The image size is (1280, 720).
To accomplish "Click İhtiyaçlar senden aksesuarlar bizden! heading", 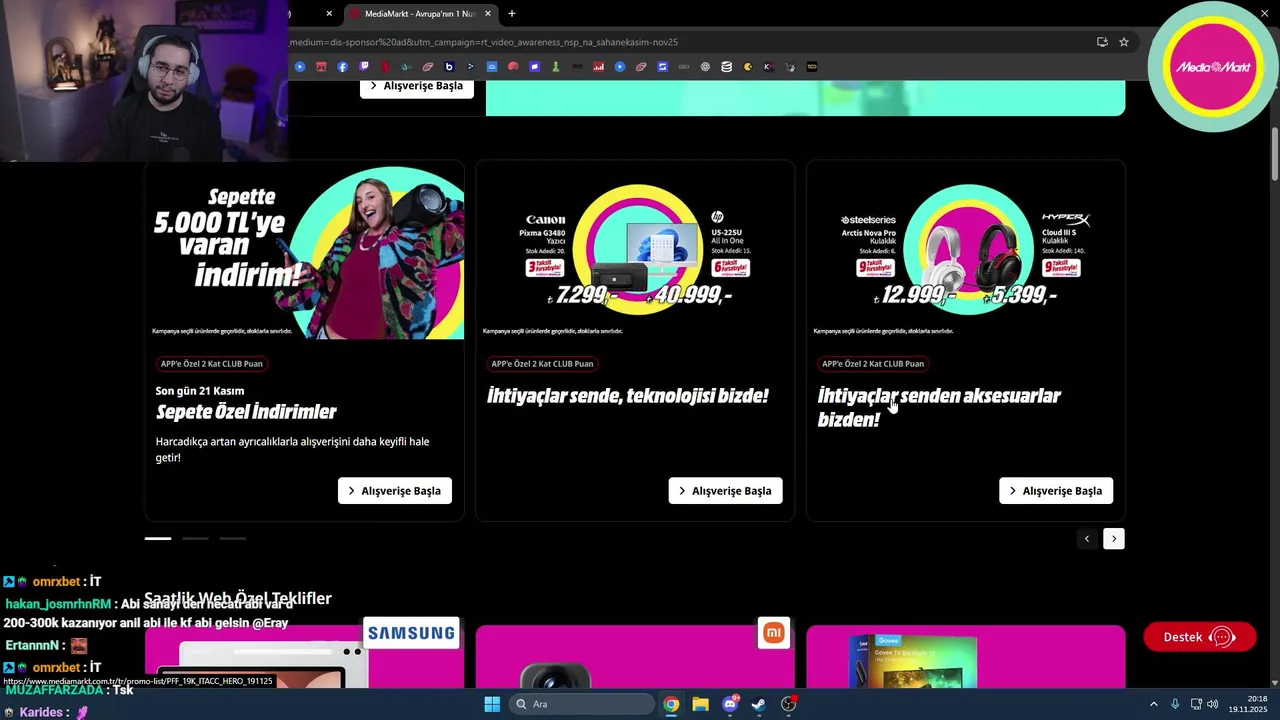I will click(939, 407).
